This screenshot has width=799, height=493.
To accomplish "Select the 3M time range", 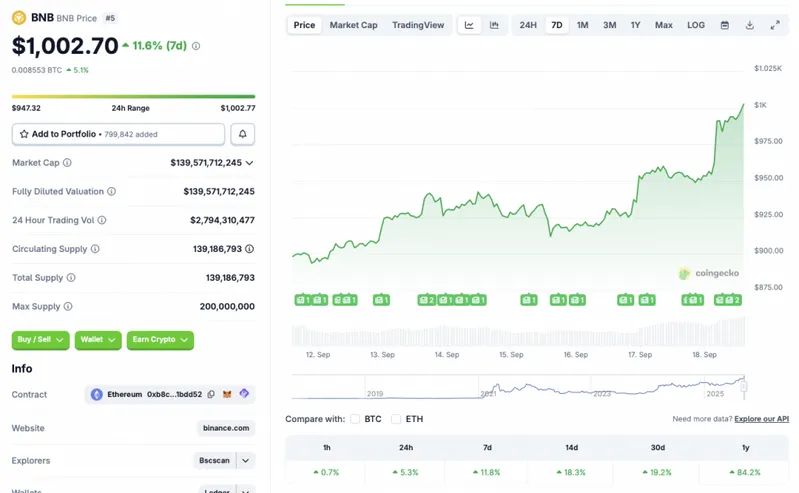I will click(x=609, y=25).
